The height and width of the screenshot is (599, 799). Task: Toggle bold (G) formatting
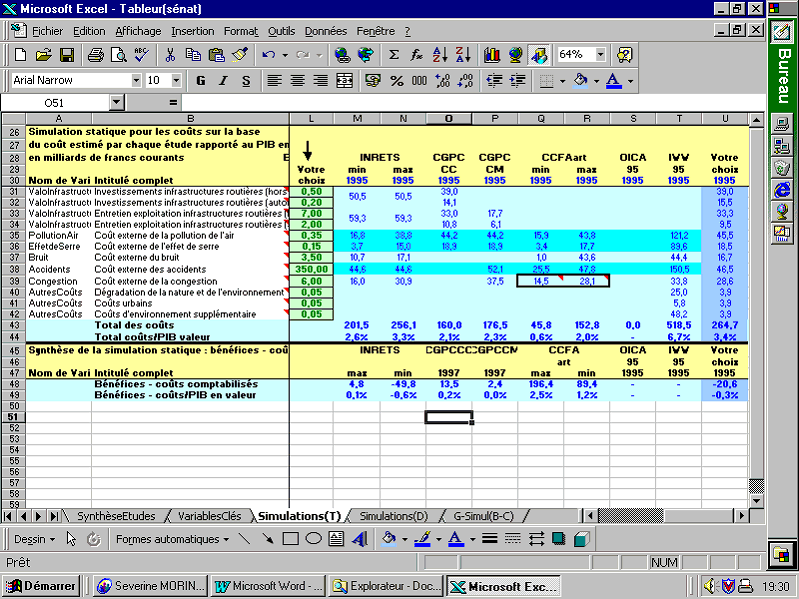[x=201, y=80]
